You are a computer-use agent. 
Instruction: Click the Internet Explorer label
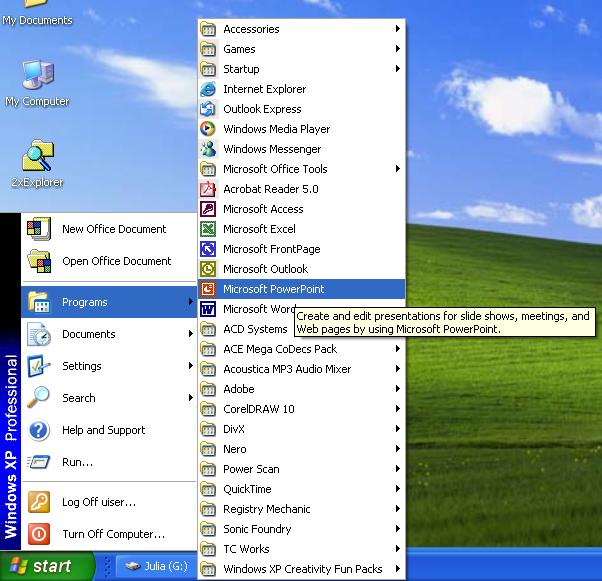[265, 89]
